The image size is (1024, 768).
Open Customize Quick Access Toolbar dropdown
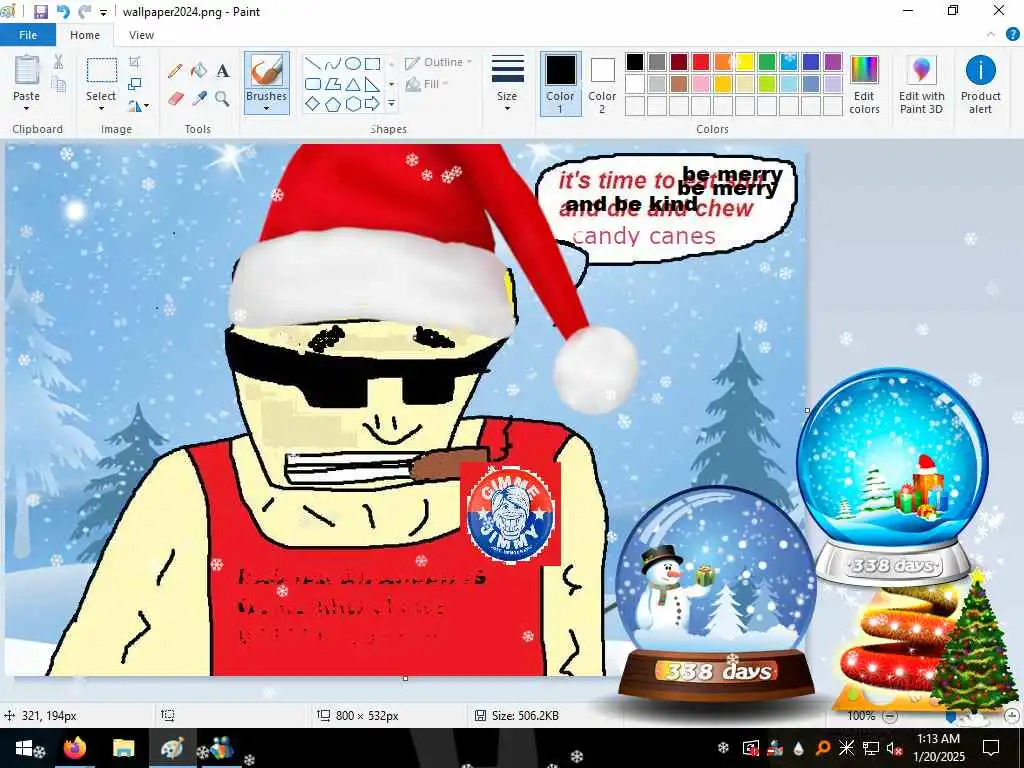103,12
